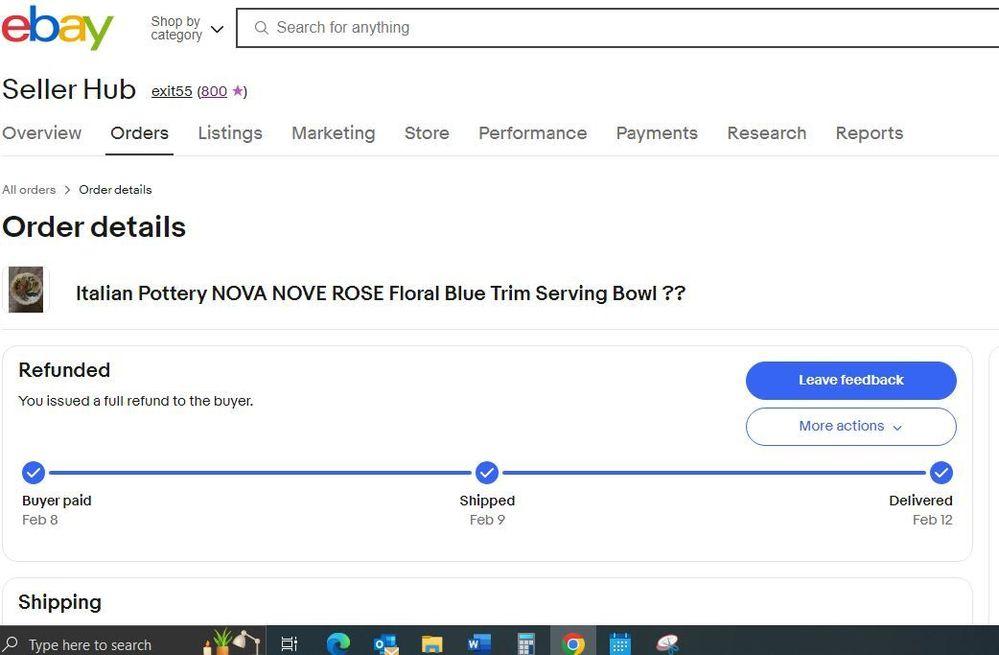Open Calendar app from the taskbar

(620, 644)
